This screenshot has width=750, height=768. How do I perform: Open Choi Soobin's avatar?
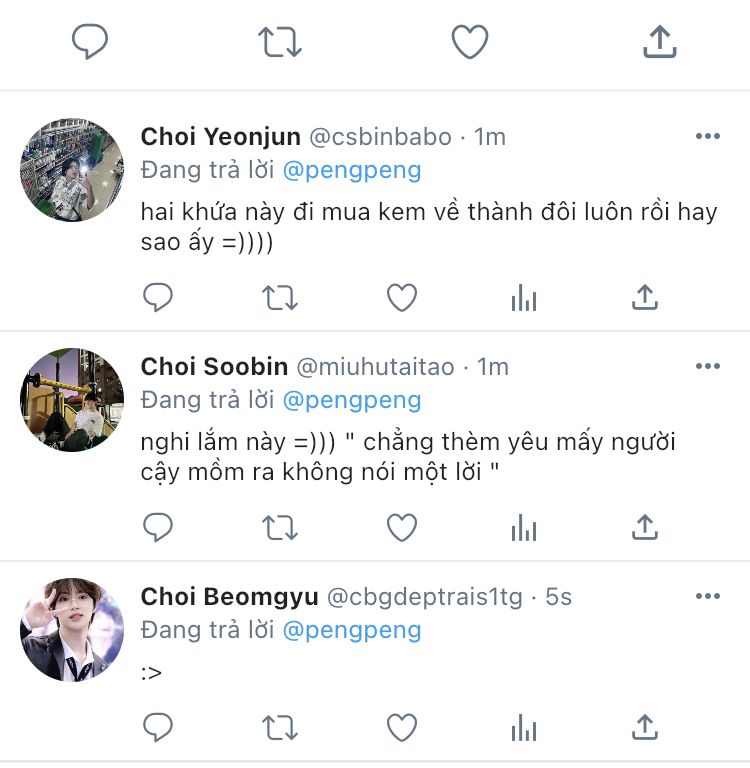[72, 400]
